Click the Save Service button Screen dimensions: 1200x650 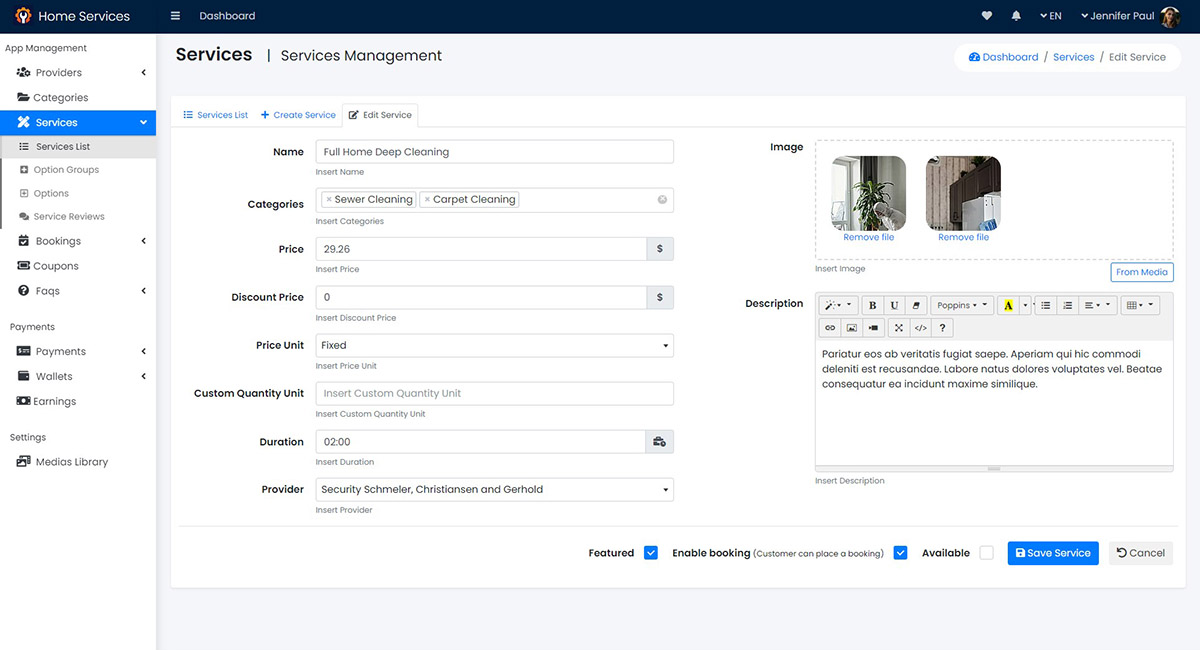click(1052, 553)
